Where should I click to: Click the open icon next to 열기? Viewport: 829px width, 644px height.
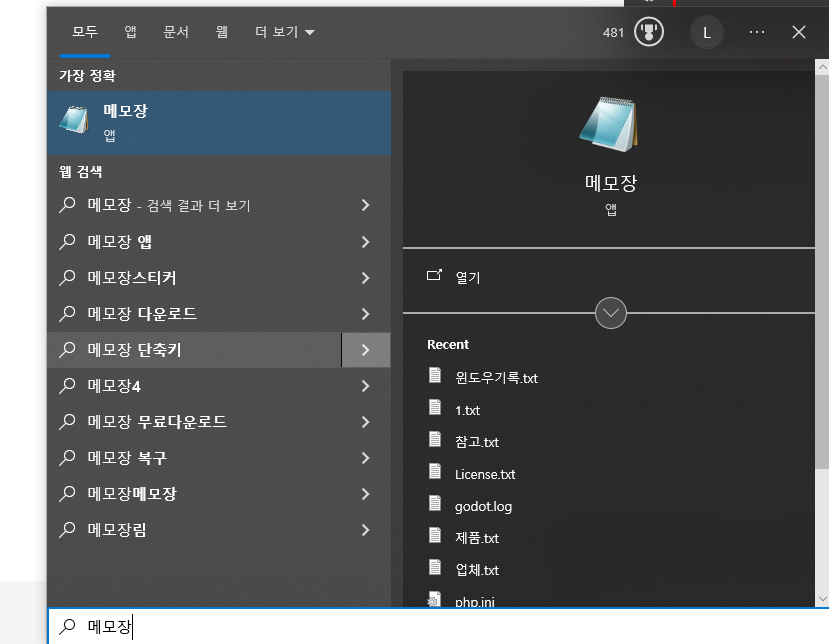pyautogui.click(x=434, y=275)
